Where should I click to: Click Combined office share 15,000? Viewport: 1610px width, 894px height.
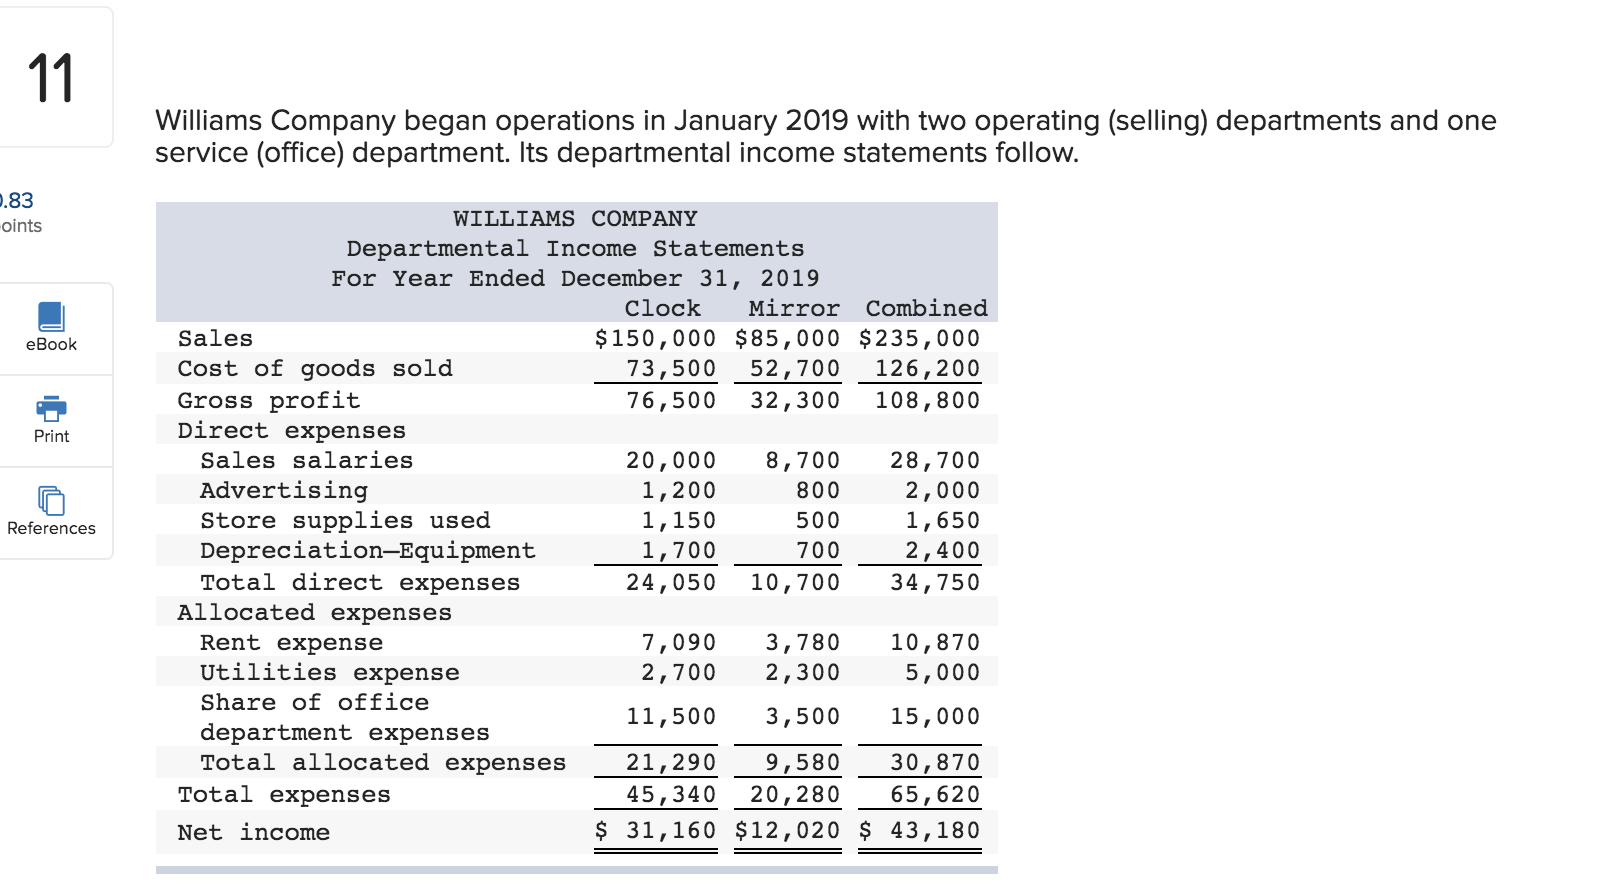point(935,716)
